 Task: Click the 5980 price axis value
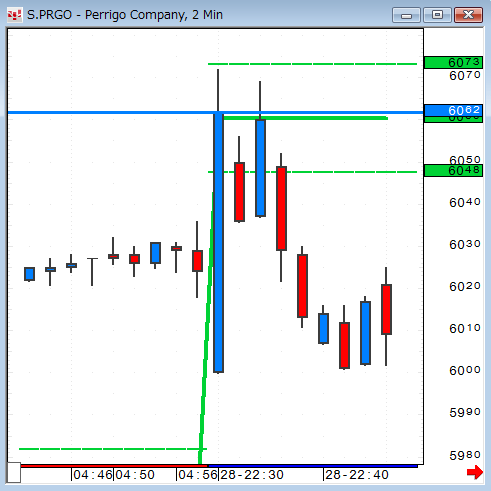[465, 455]
